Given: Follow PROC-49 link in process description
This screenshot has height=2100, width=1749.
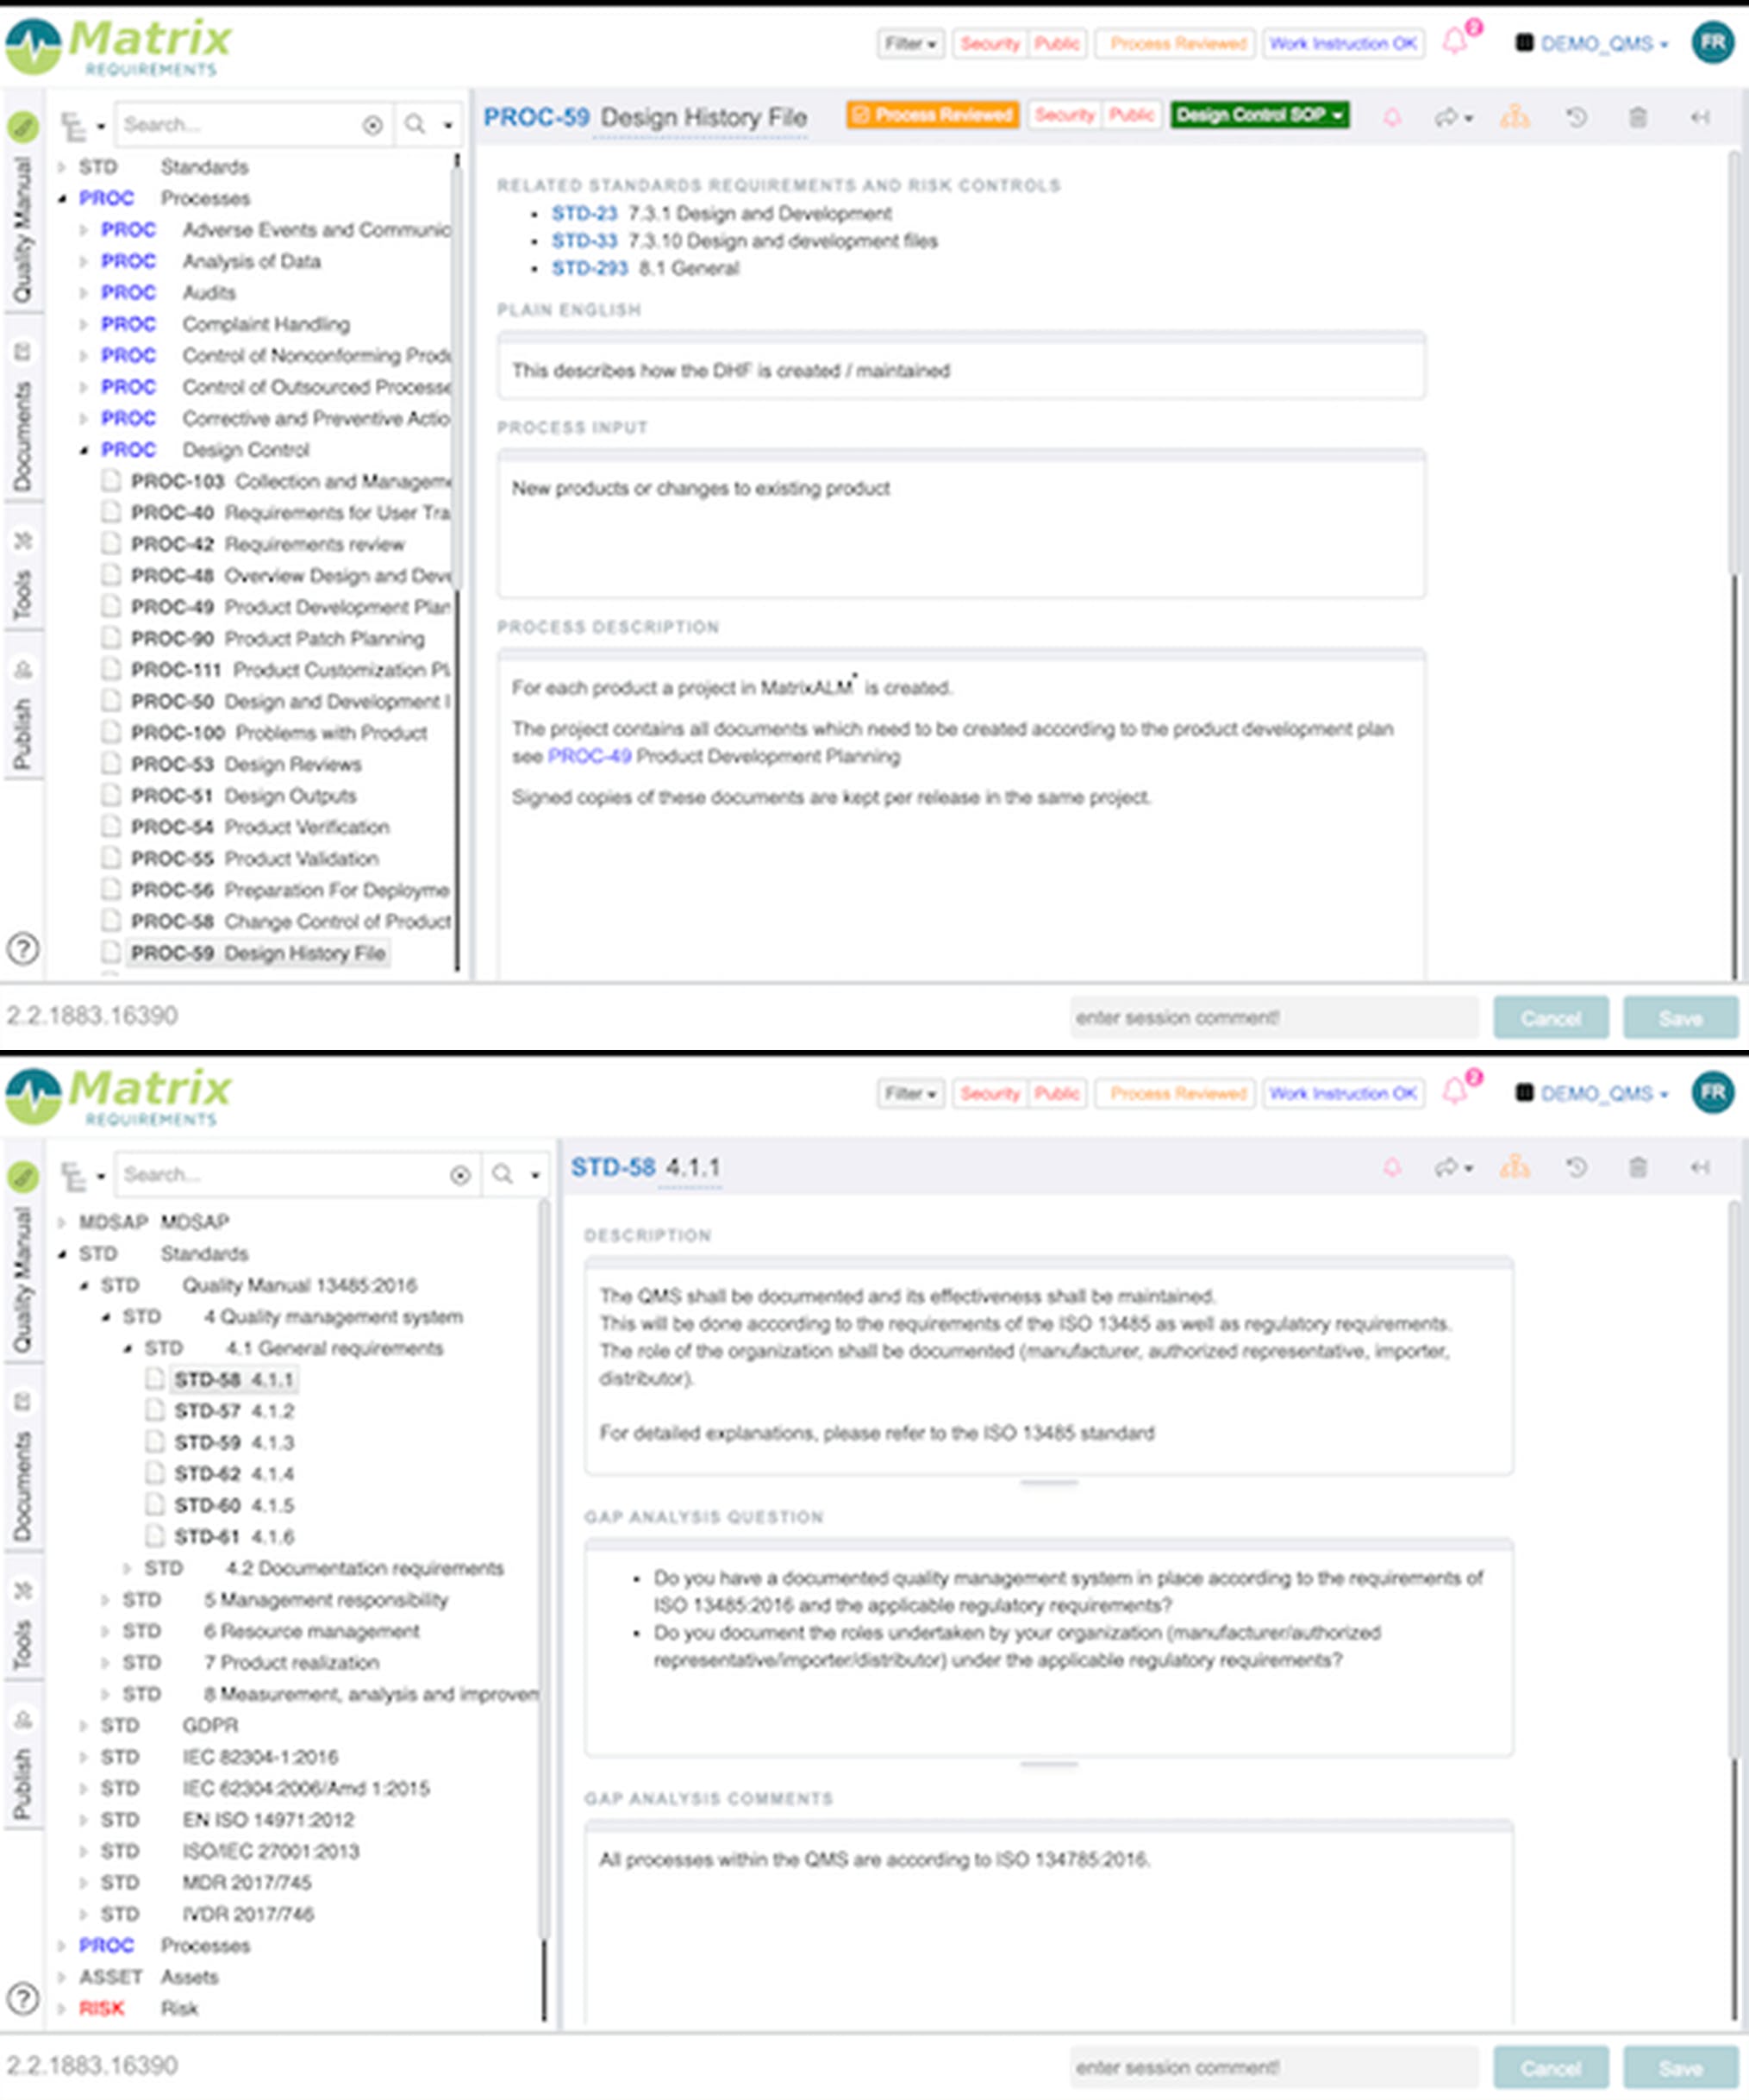Looking at the screenshot, I should click(589, 756).
